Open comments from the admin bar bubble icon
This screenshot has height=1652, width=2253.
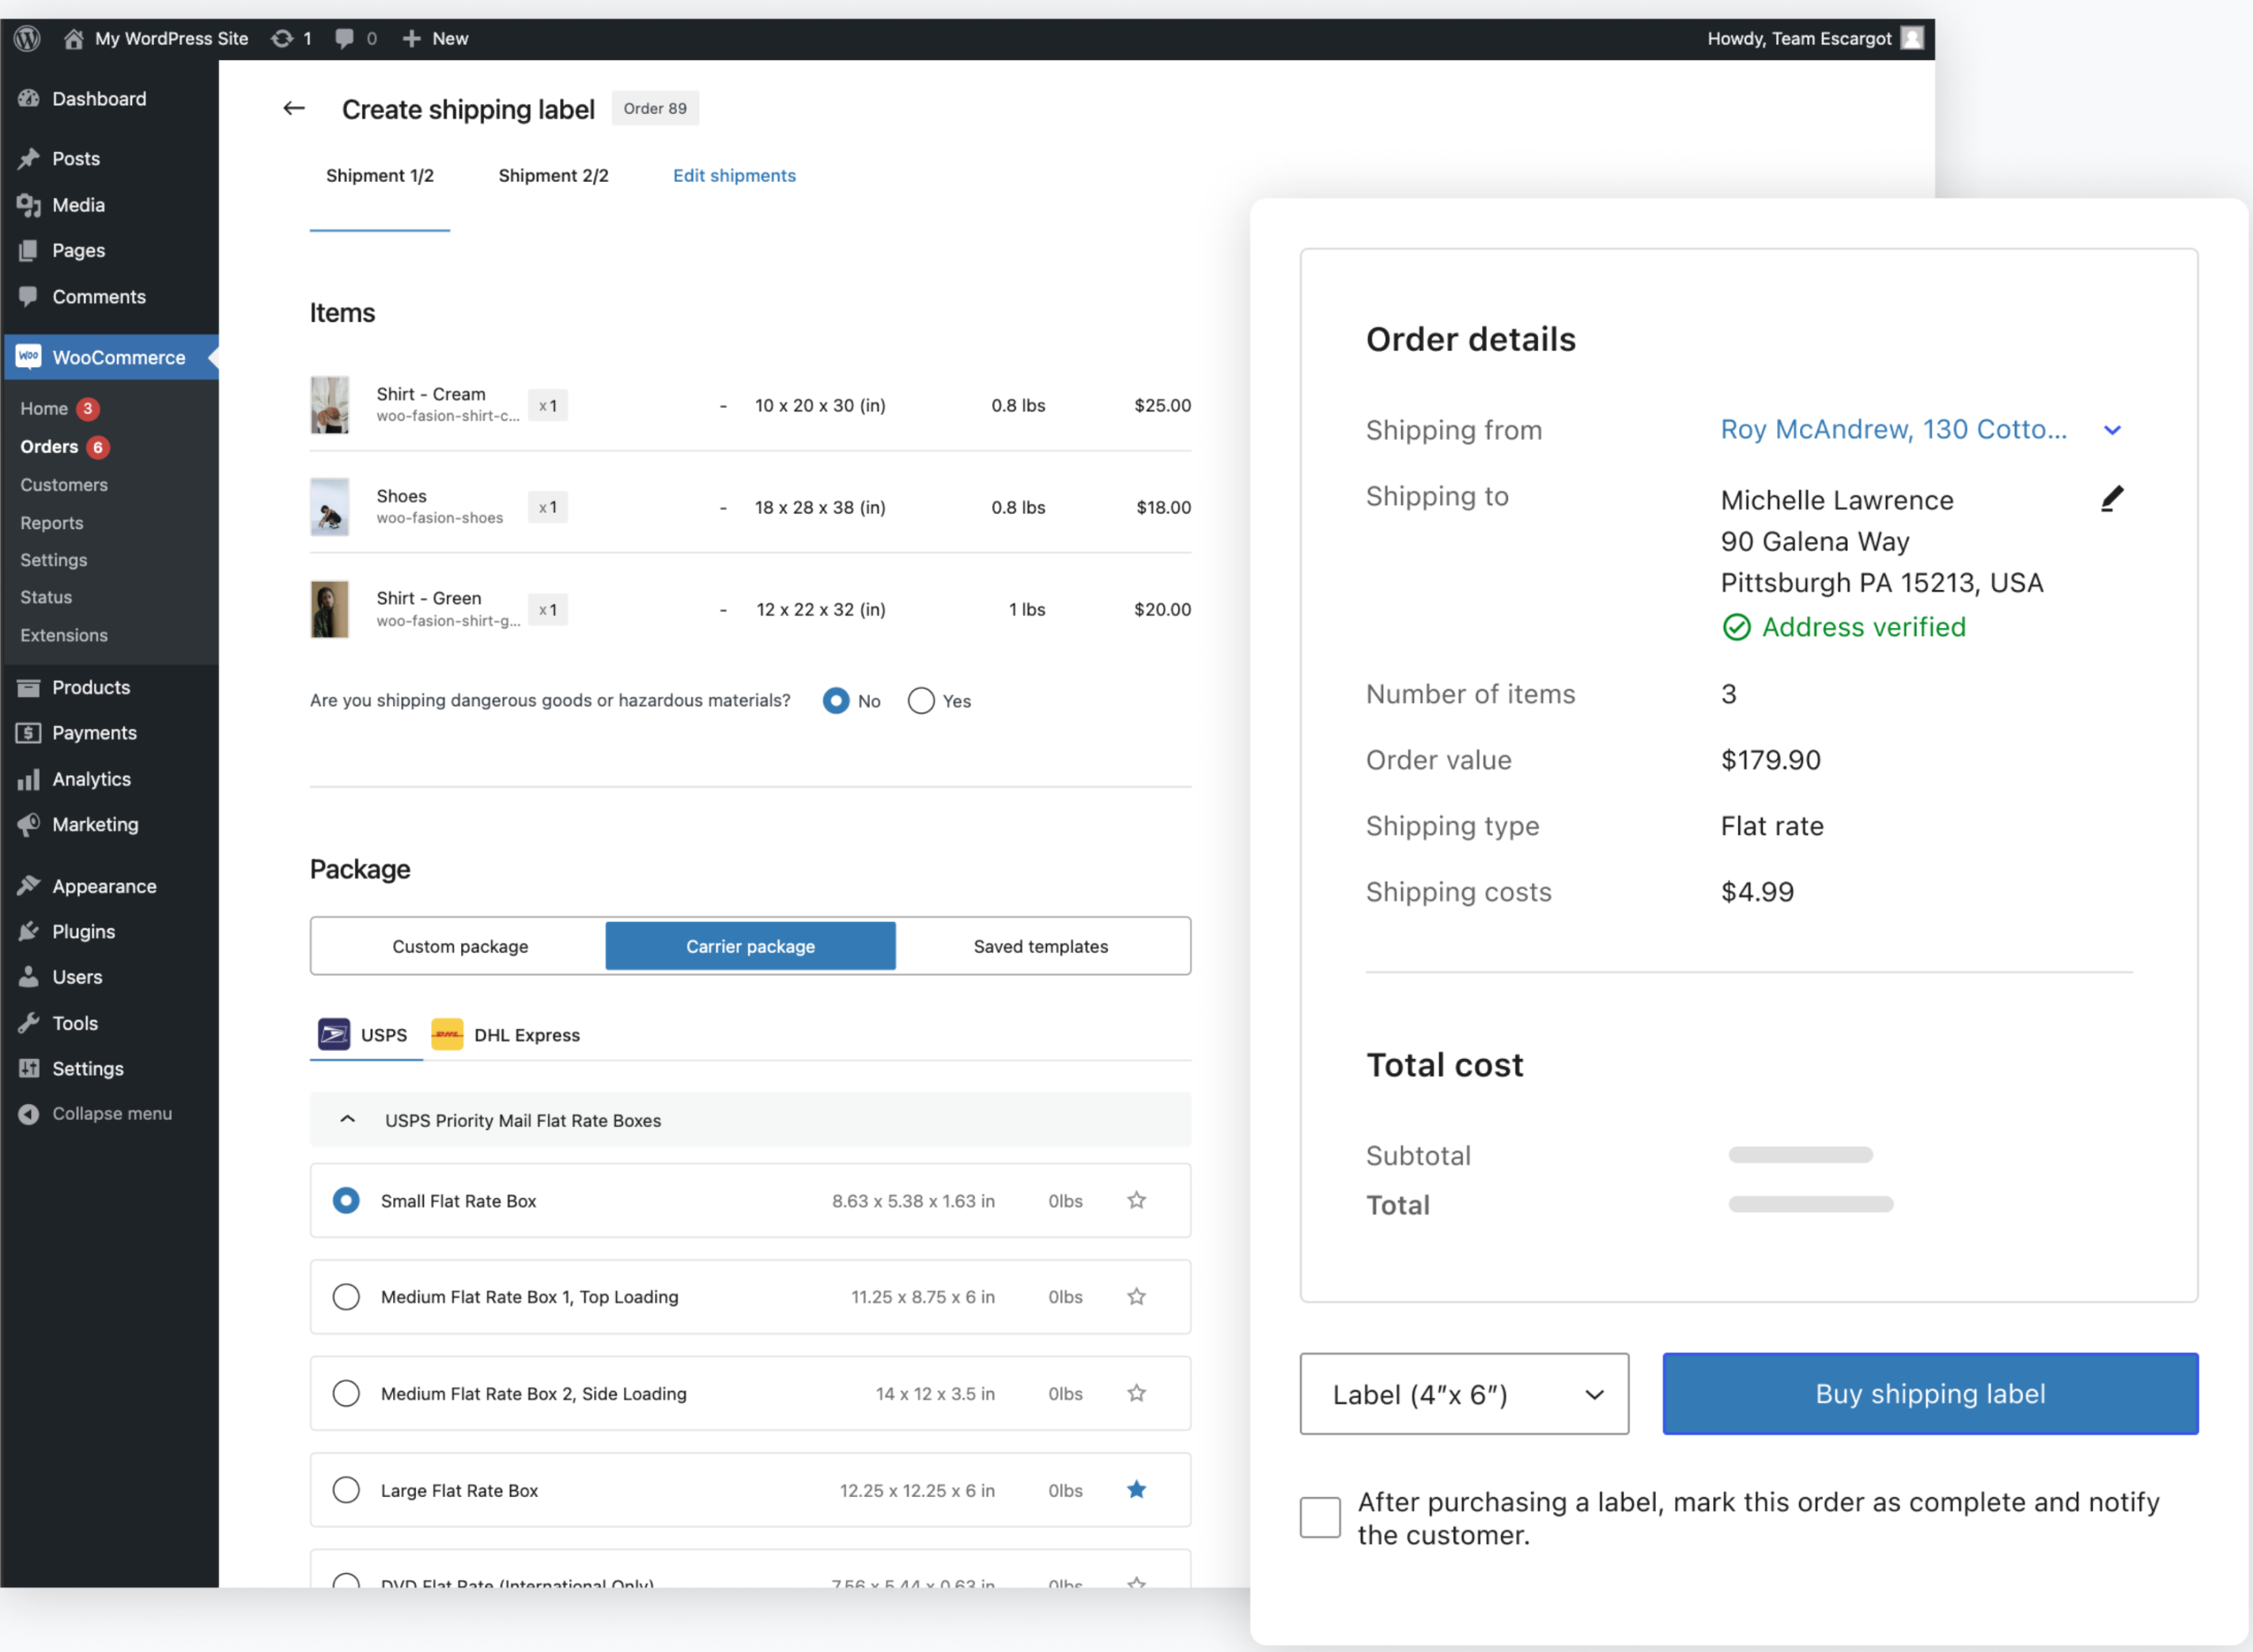344,38
